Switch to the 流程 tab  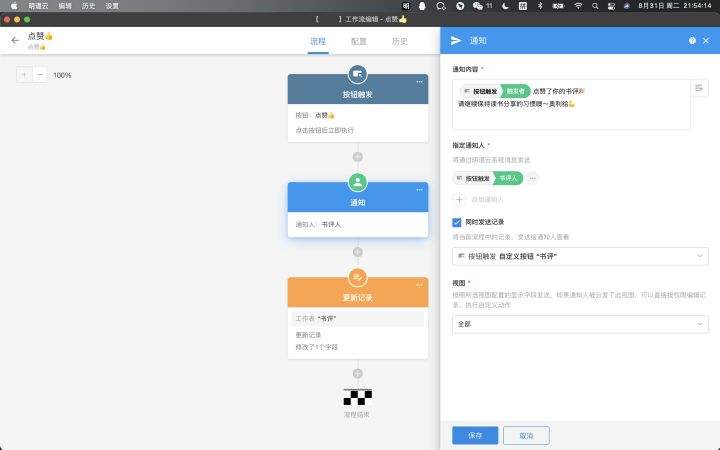point(318,41)
